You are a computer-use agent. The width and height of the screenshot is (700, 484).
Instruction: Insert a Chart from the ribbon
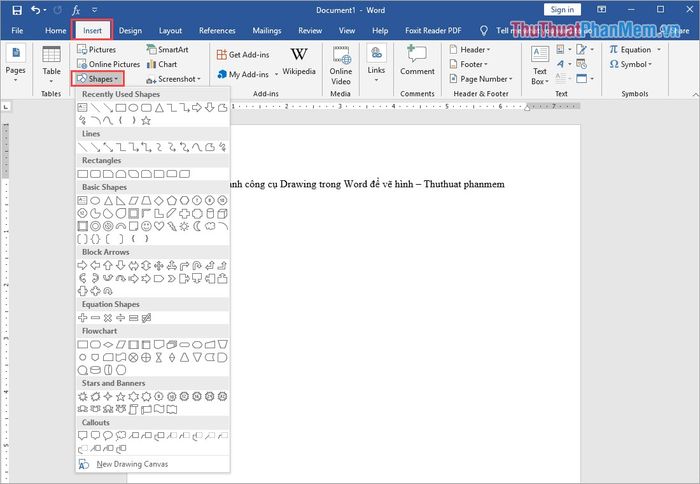click(161, 64)
